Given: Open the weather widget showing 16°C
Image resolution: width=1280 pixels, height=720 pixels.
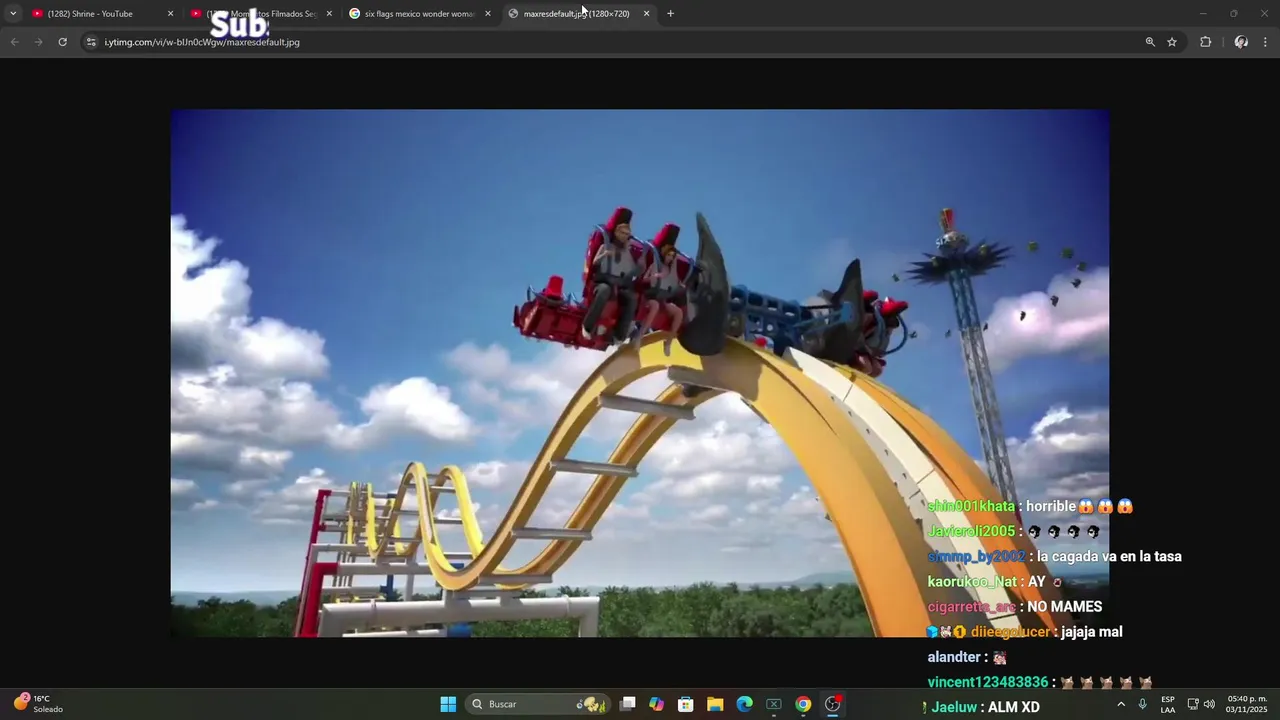Looking at the screenshot, I should pyautogui.click(x=38, y=704).
